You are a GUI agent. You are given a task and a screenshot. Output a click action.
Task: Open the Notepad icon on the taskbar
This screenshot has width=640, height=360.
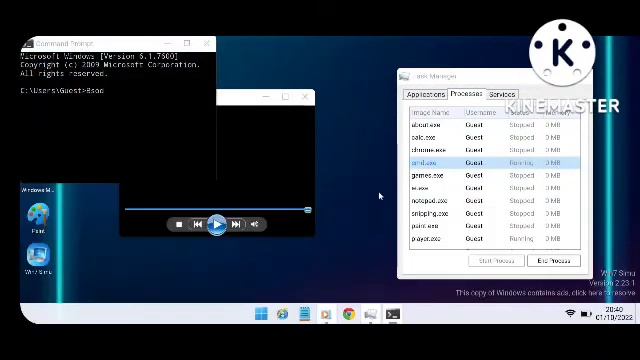point(304,314)
